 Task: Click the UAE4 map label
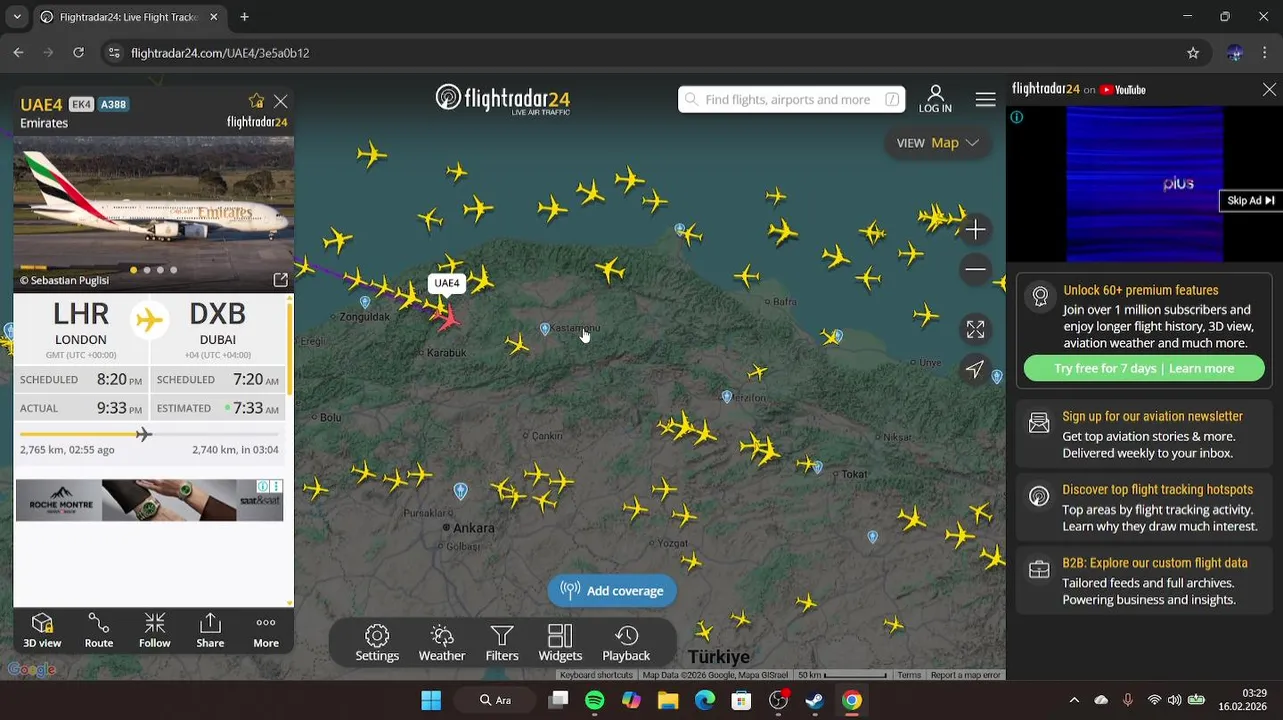point(447,283)
